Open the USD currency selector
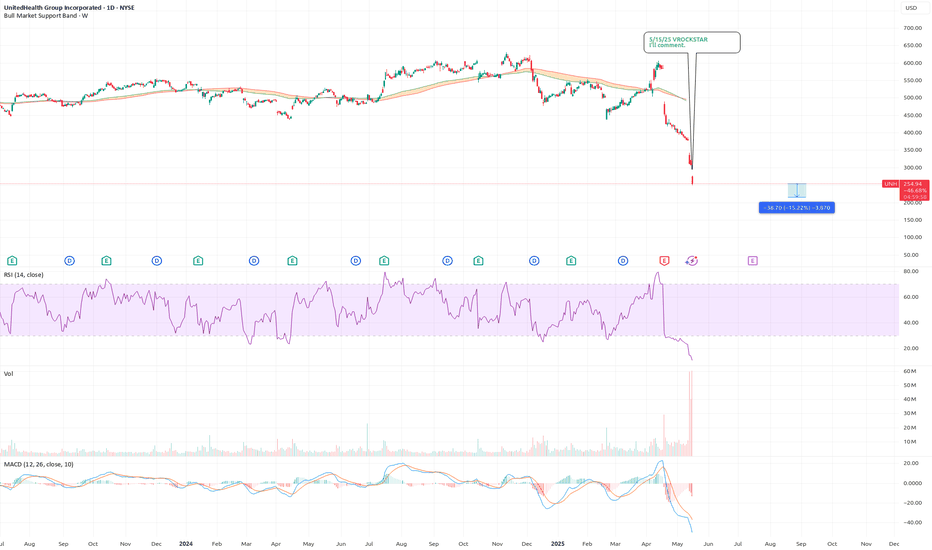Screen dimensions: 932x550 click(911, 8)
